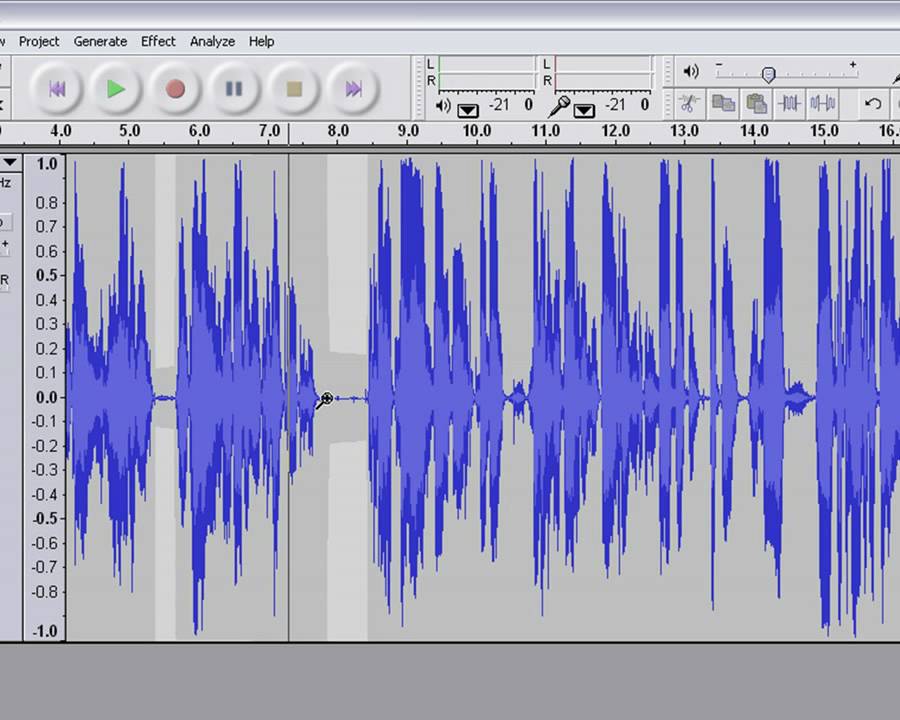The height and width of the screenshot is (720, 900).
Task: Silence the selected audio
Action: point(823,104)
